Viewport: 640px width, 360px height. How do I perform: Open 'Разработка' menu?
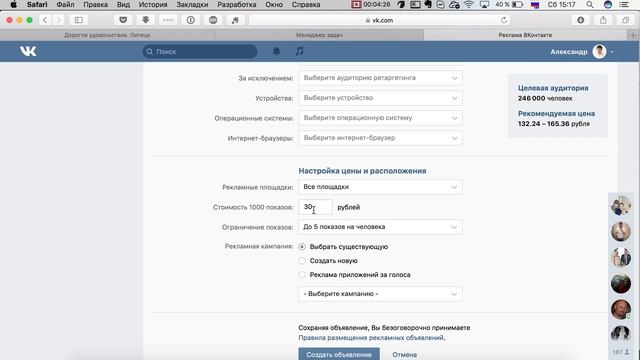237,4
